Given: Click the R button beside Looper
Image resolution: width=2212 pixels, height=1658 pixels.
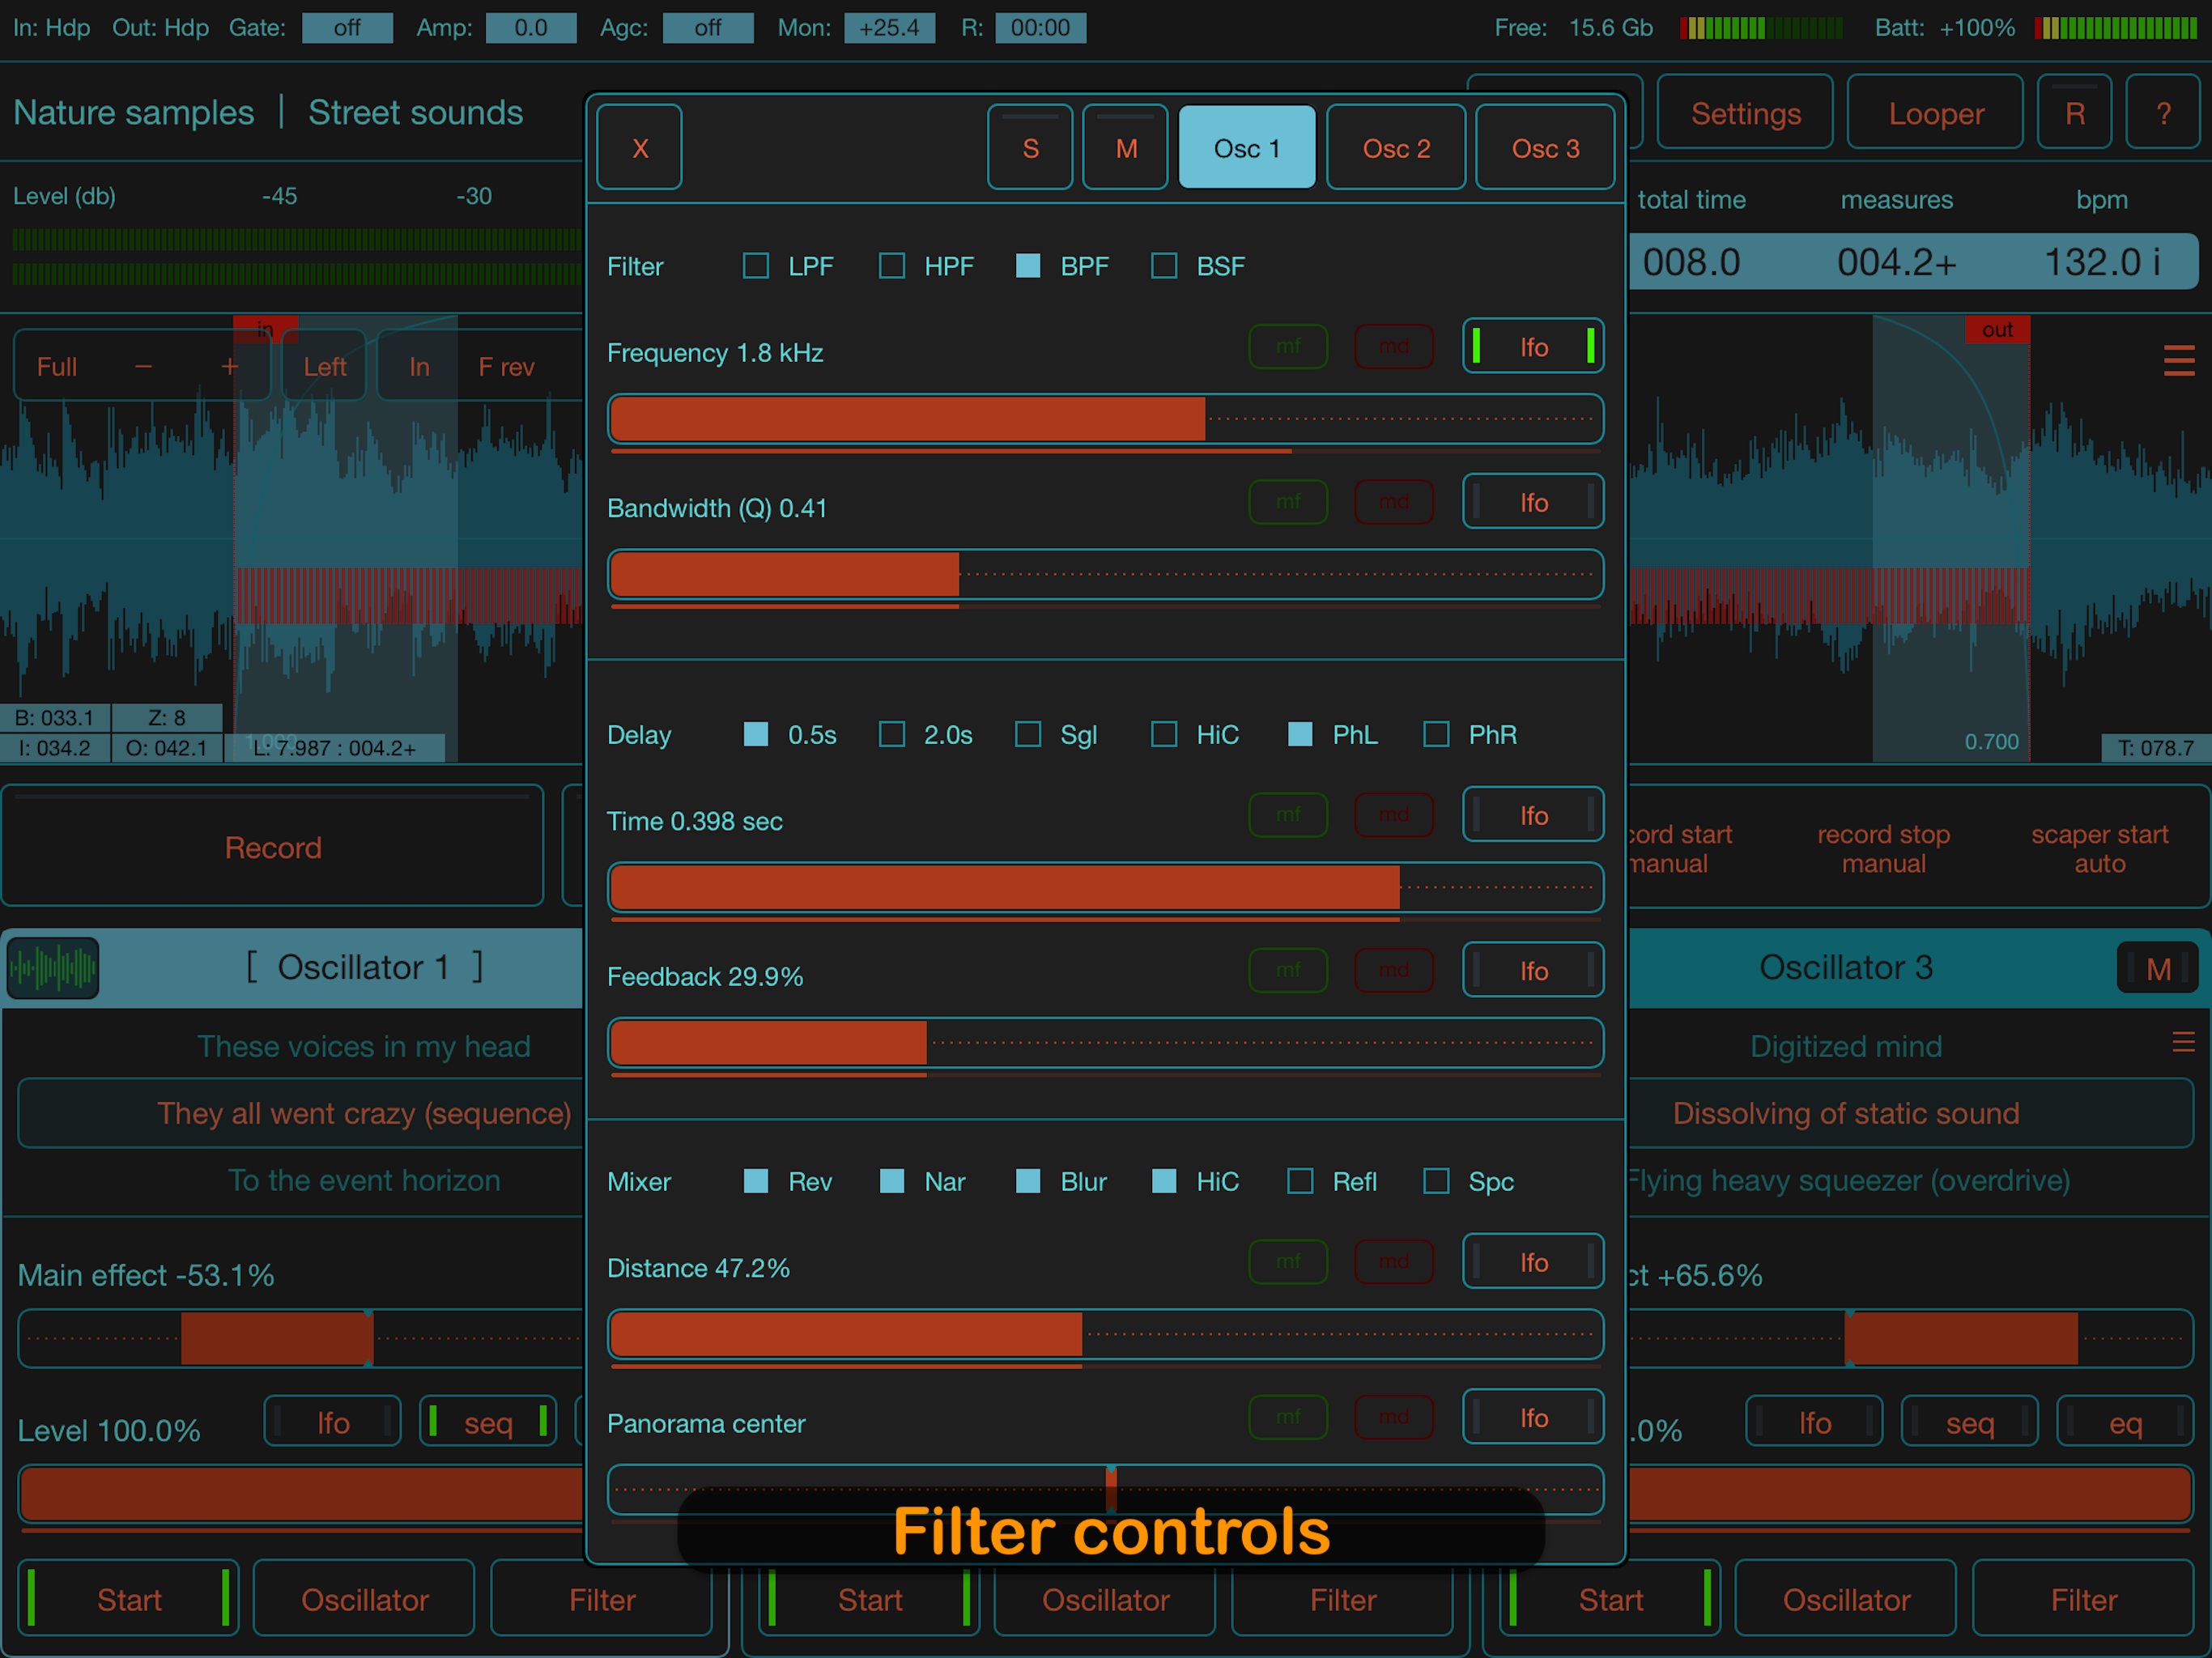Looking at the screenshot, I should coord(2074,113).
